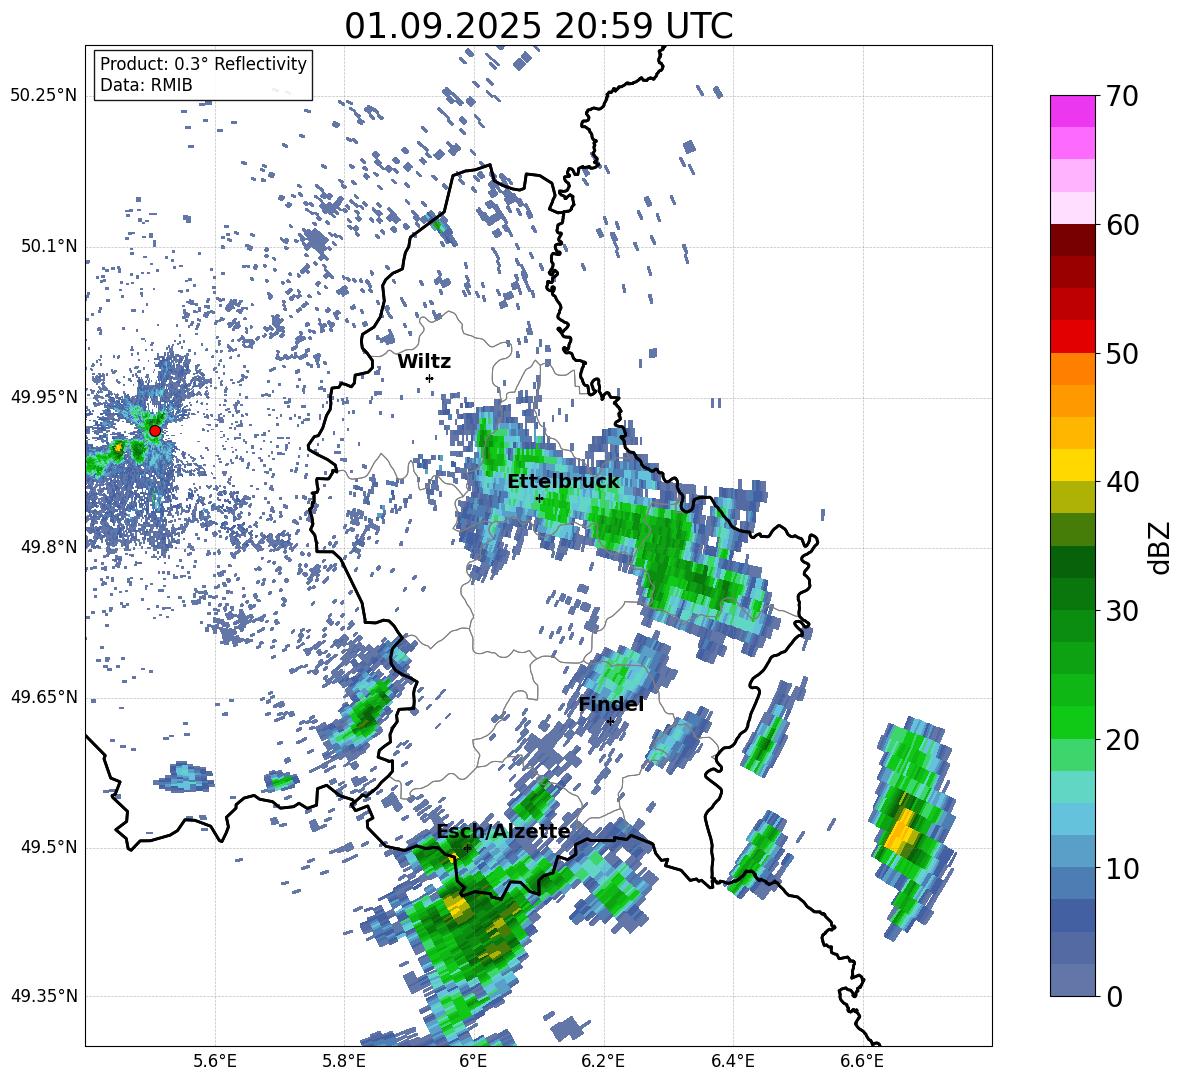1184x1081 pixels.
Task: Click the 50.25°N latitude label
Action: coord(45,96)
